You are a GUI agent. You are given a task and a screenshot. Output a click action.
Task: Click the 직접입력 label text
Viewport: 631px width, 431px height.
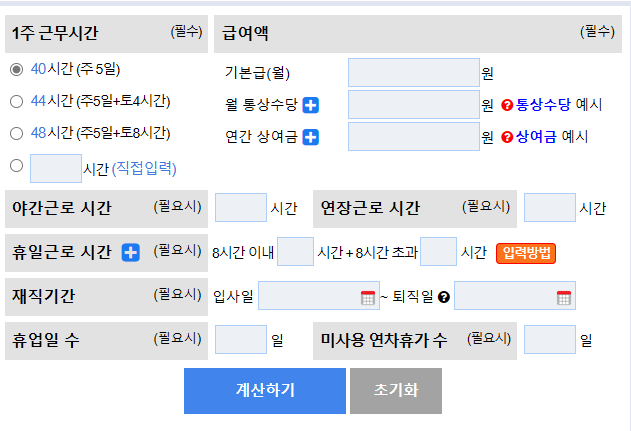pos(144,168)
